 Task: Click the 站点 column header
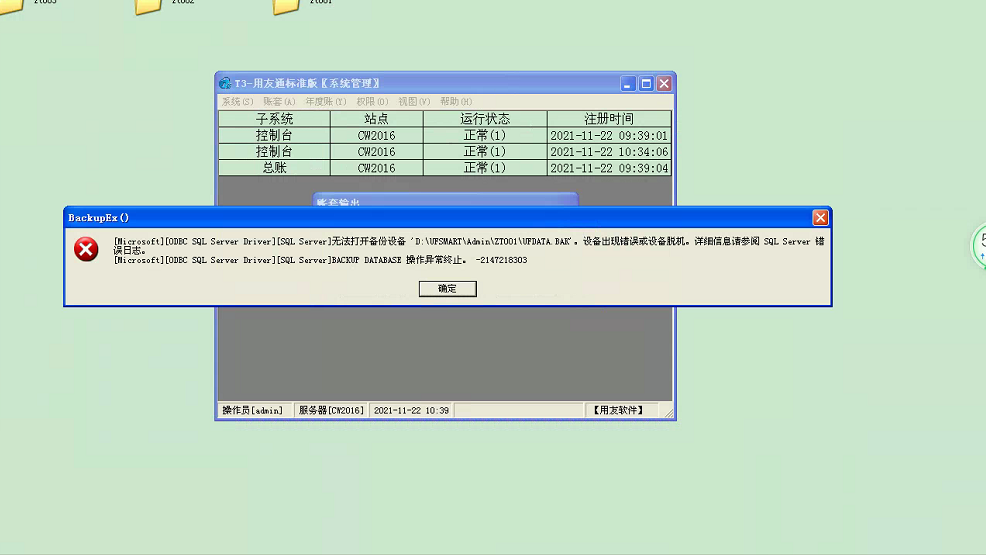coord(376,119)
